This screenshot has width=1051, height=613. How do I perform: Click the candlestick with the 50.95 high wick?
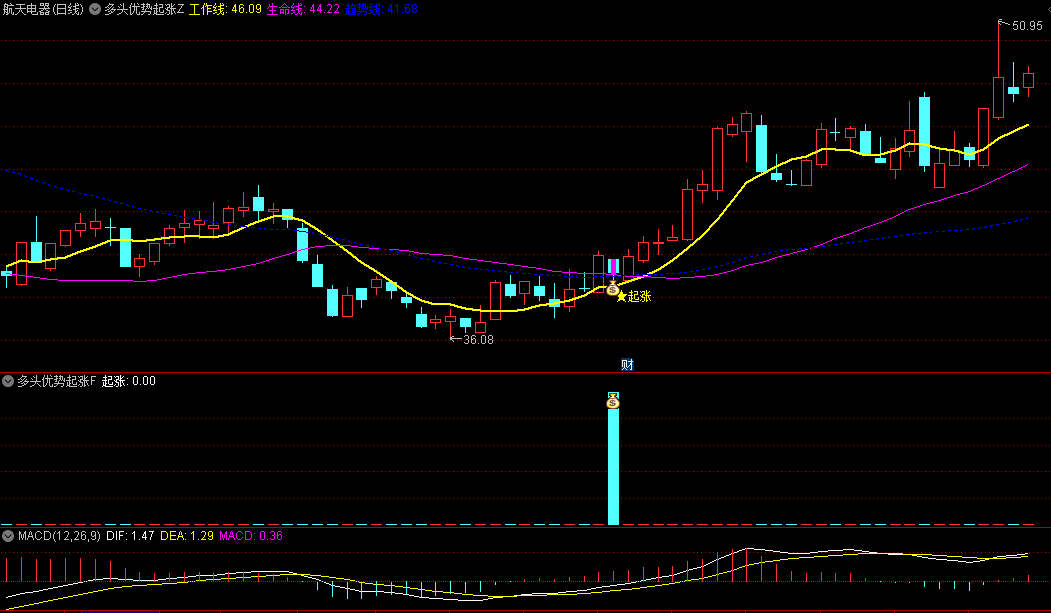tap(999, 97)
